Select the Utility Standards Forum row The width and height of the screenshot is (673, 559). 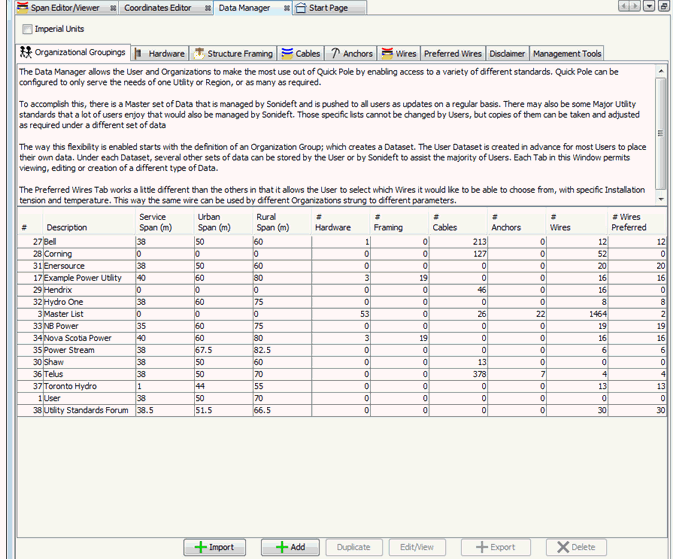point(342,410)
